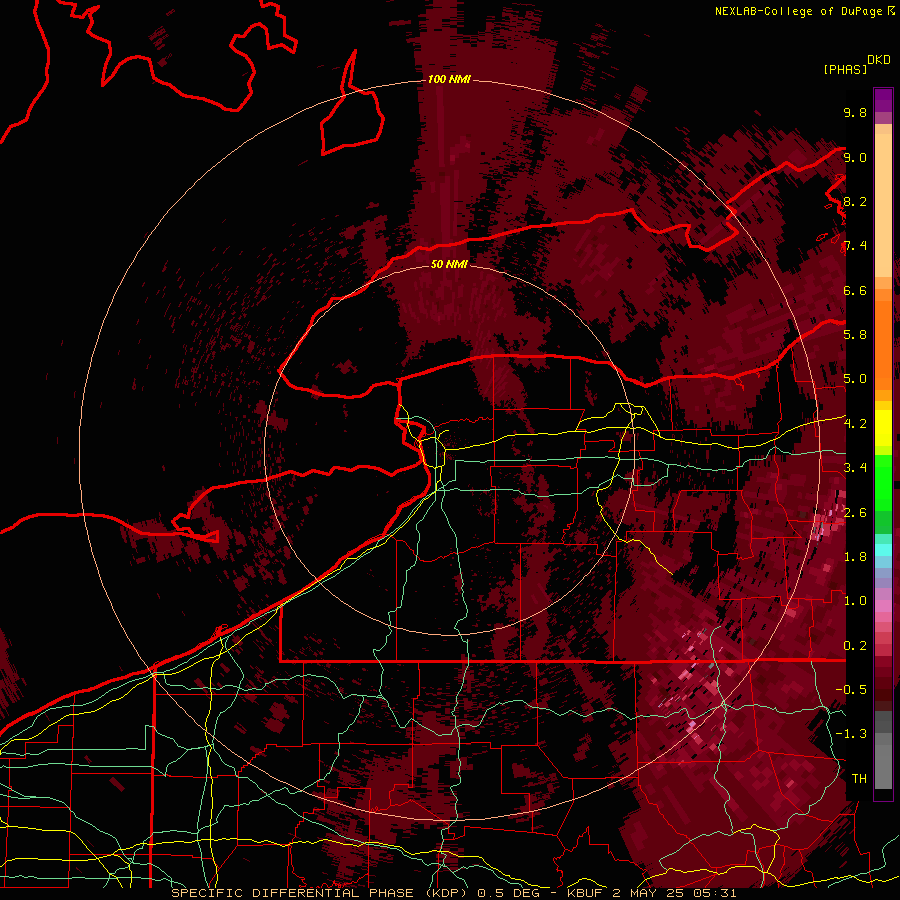Screen dimensions: 900x900
Task: Pick the cyan band of the color scale
Action: coord(883,549)
